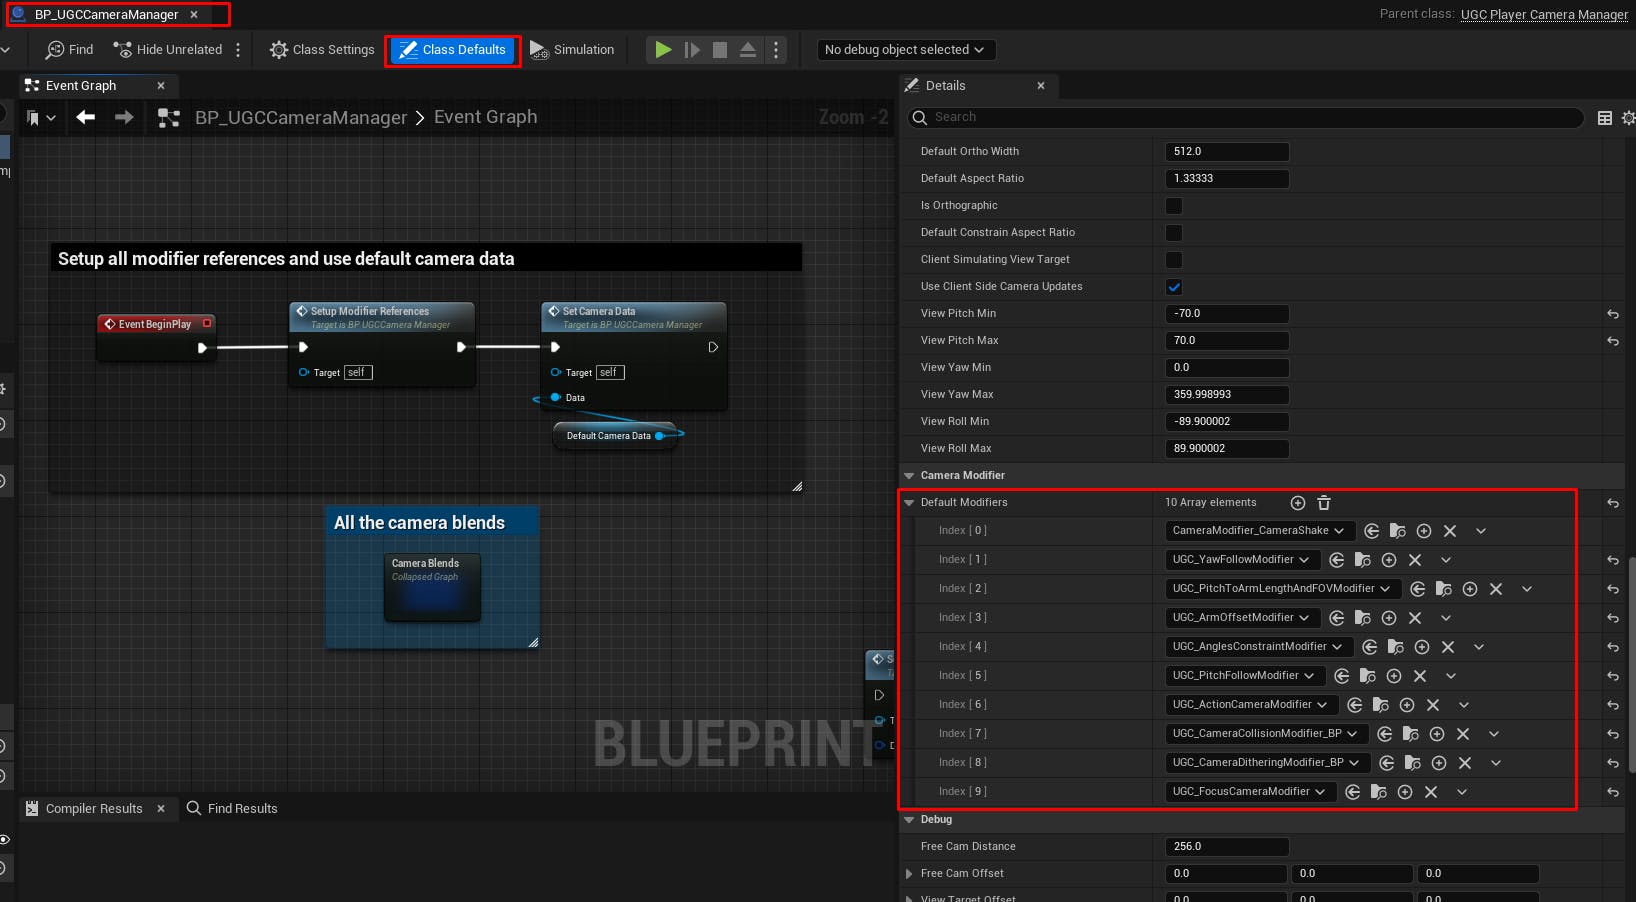
Task: Open the Index 0 CameraModifier_CameraShake dropdown
Action: pos(1258,531)
